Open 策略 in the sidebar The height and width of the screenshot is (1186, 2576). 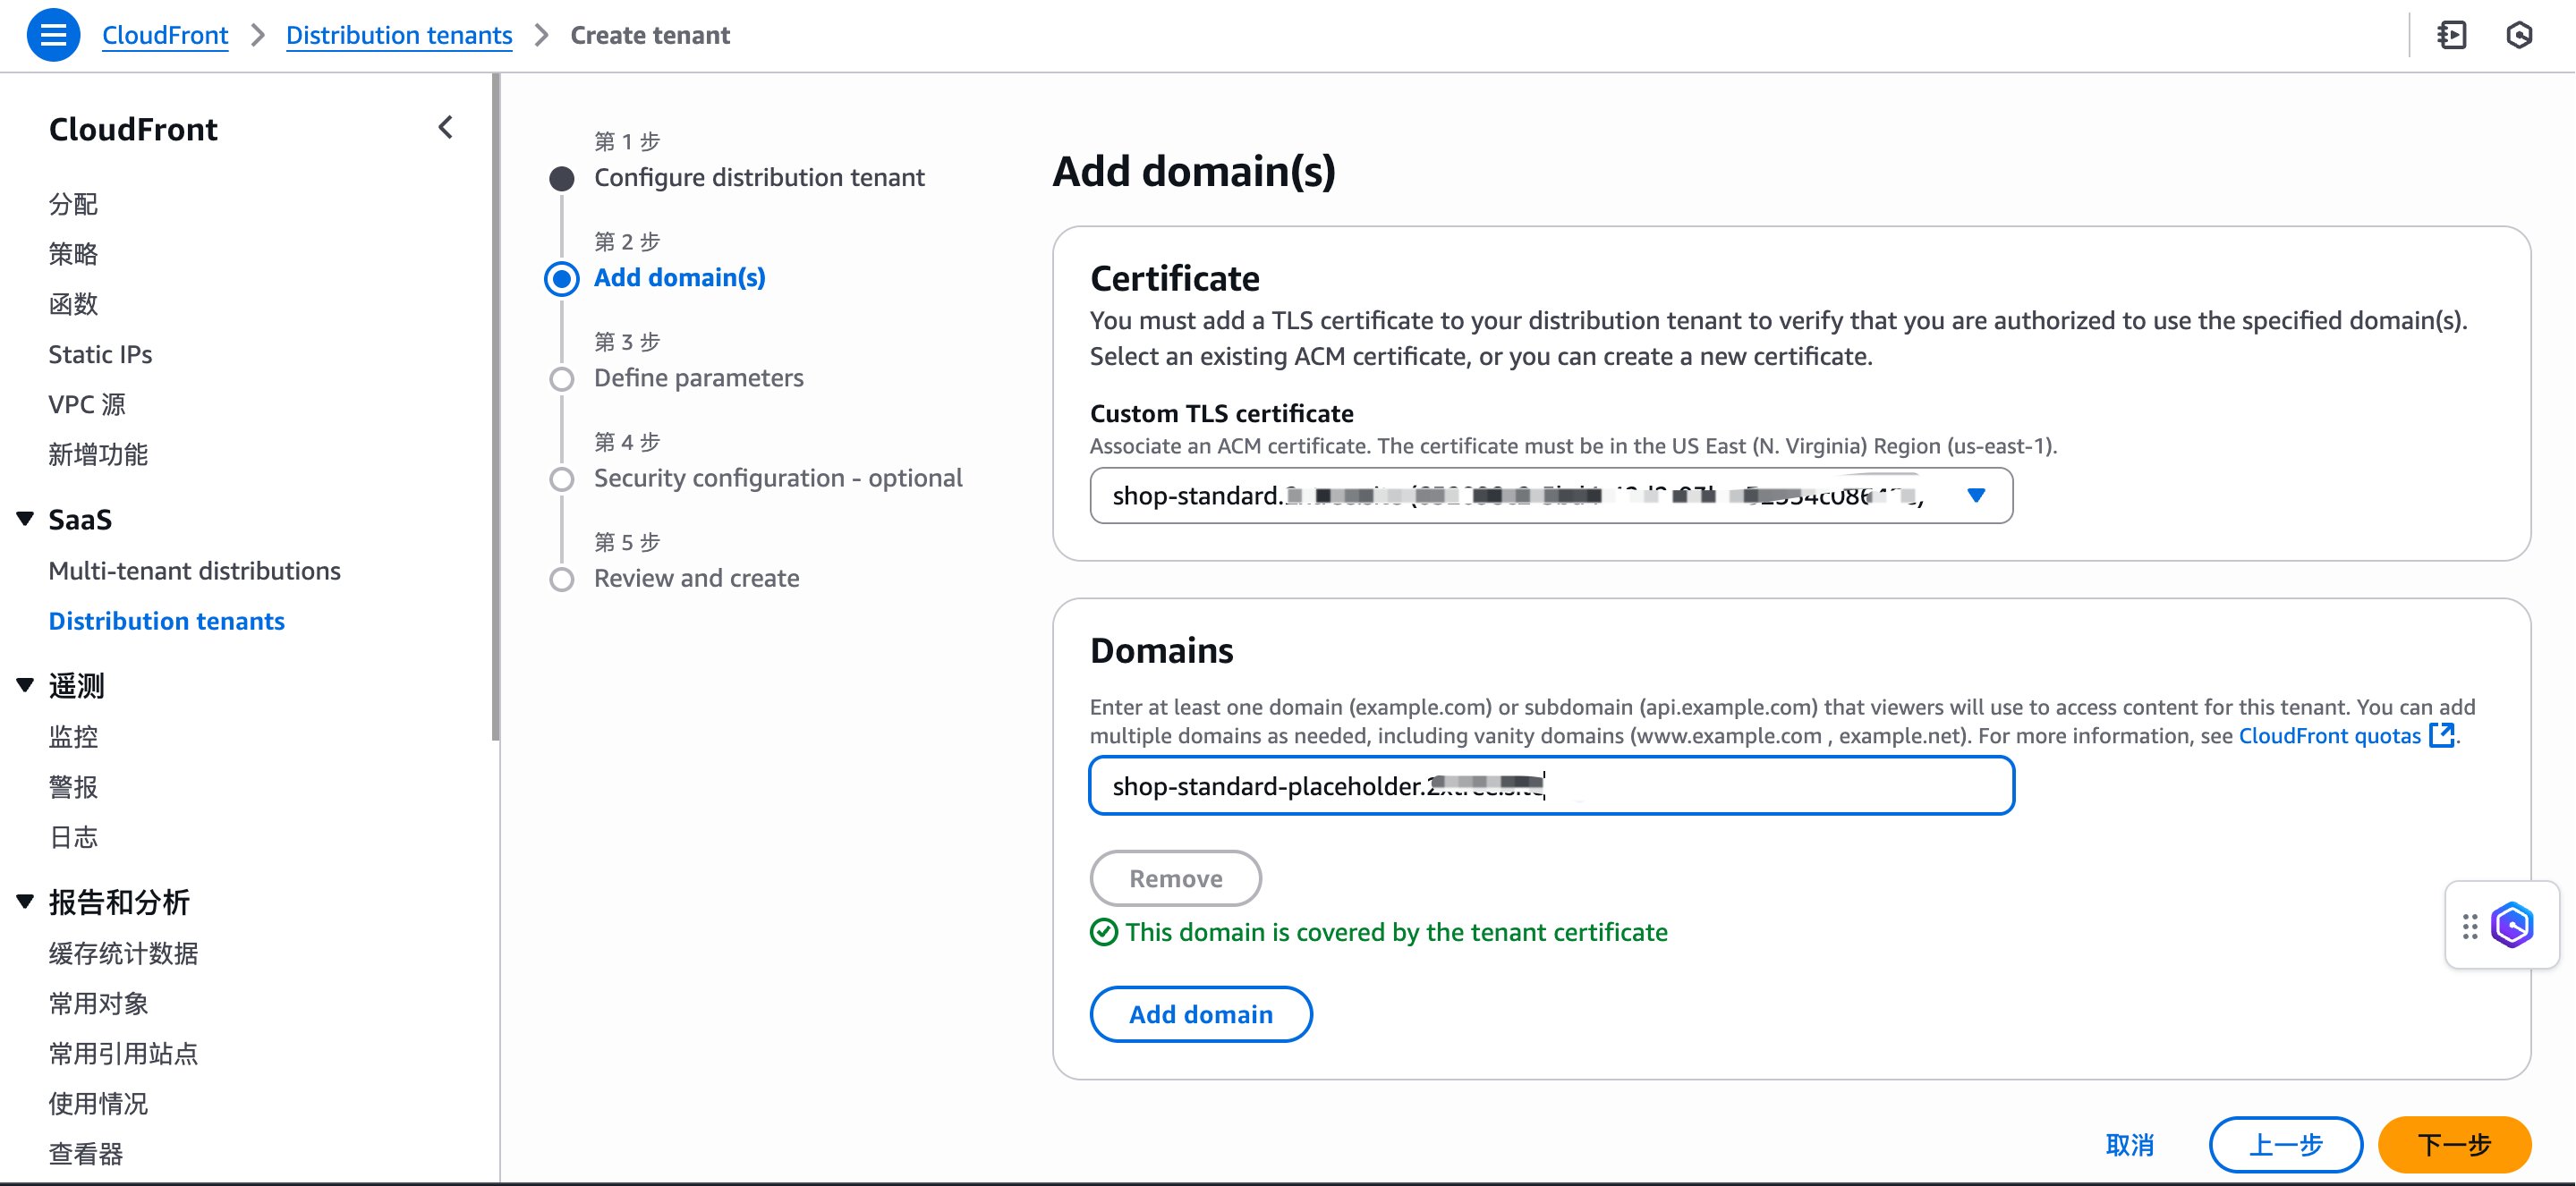pos(73,254)
